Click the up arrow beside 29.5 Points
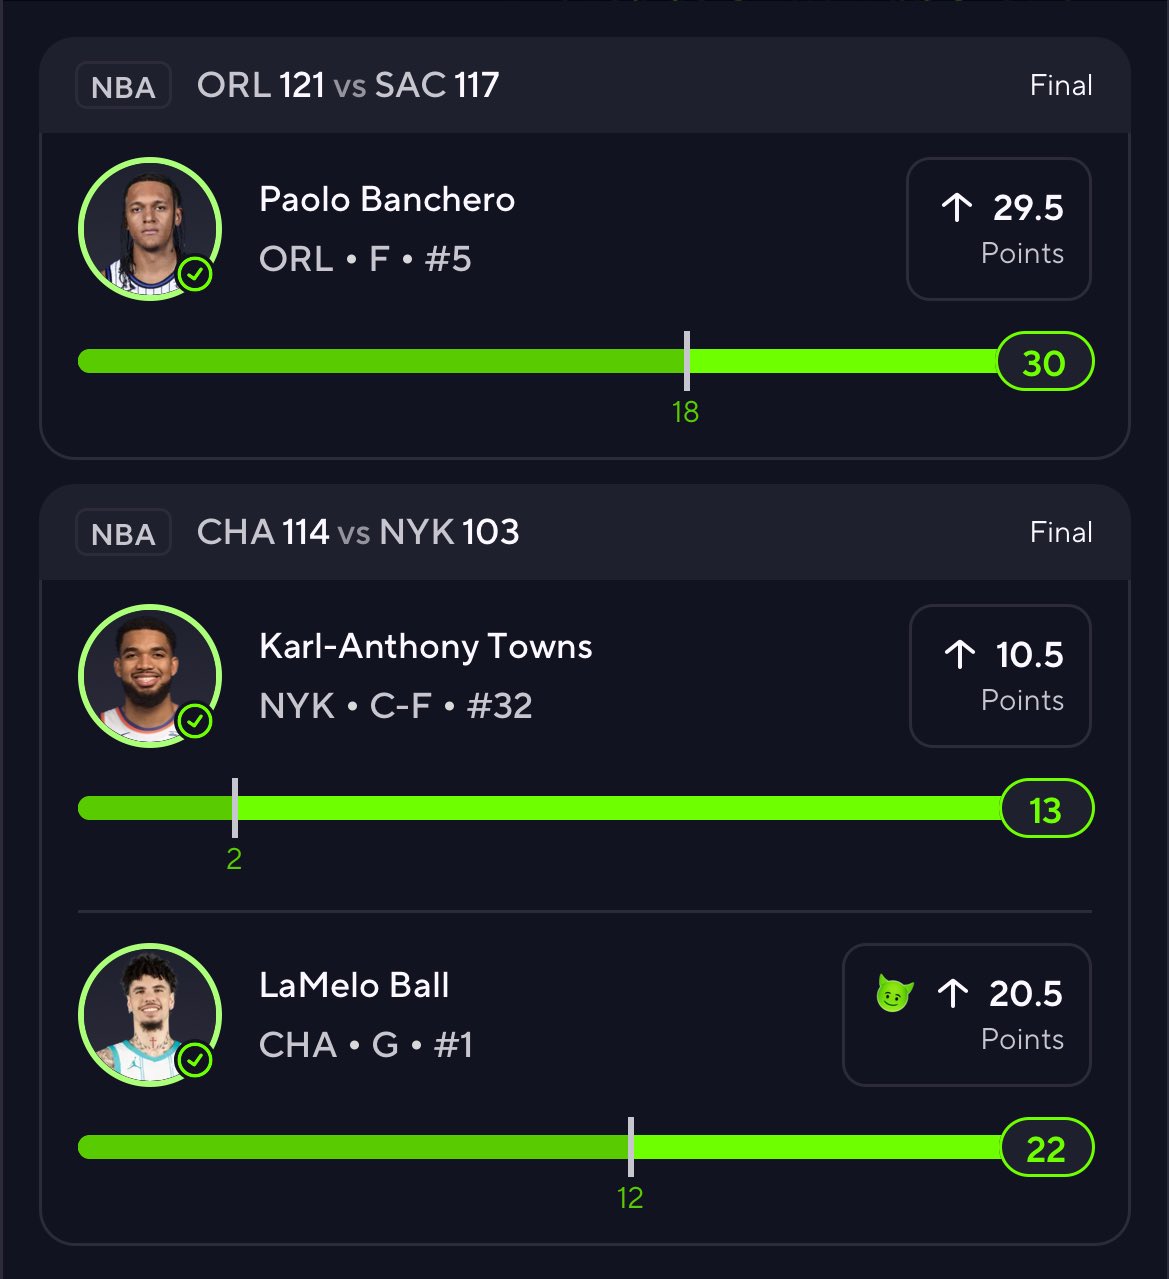 tap(957, 208)
